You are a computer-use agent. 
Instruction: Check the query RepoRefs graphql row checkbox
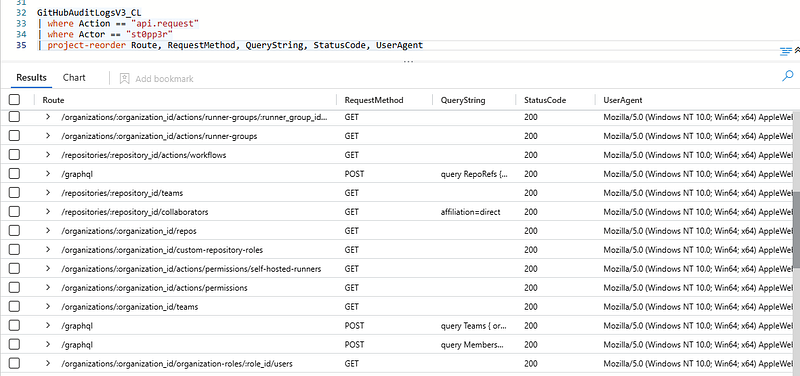tap(14, 173)
